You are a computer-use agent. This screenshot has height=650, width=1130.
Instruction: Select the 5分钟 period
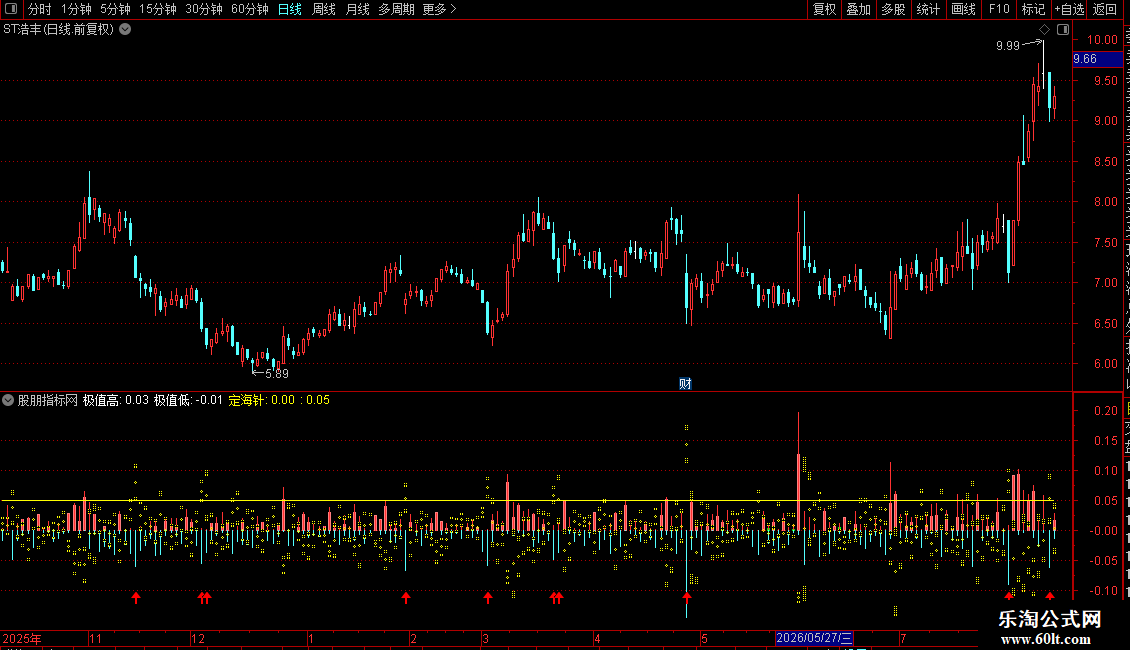pyautogui.click(x=115, y=9)
